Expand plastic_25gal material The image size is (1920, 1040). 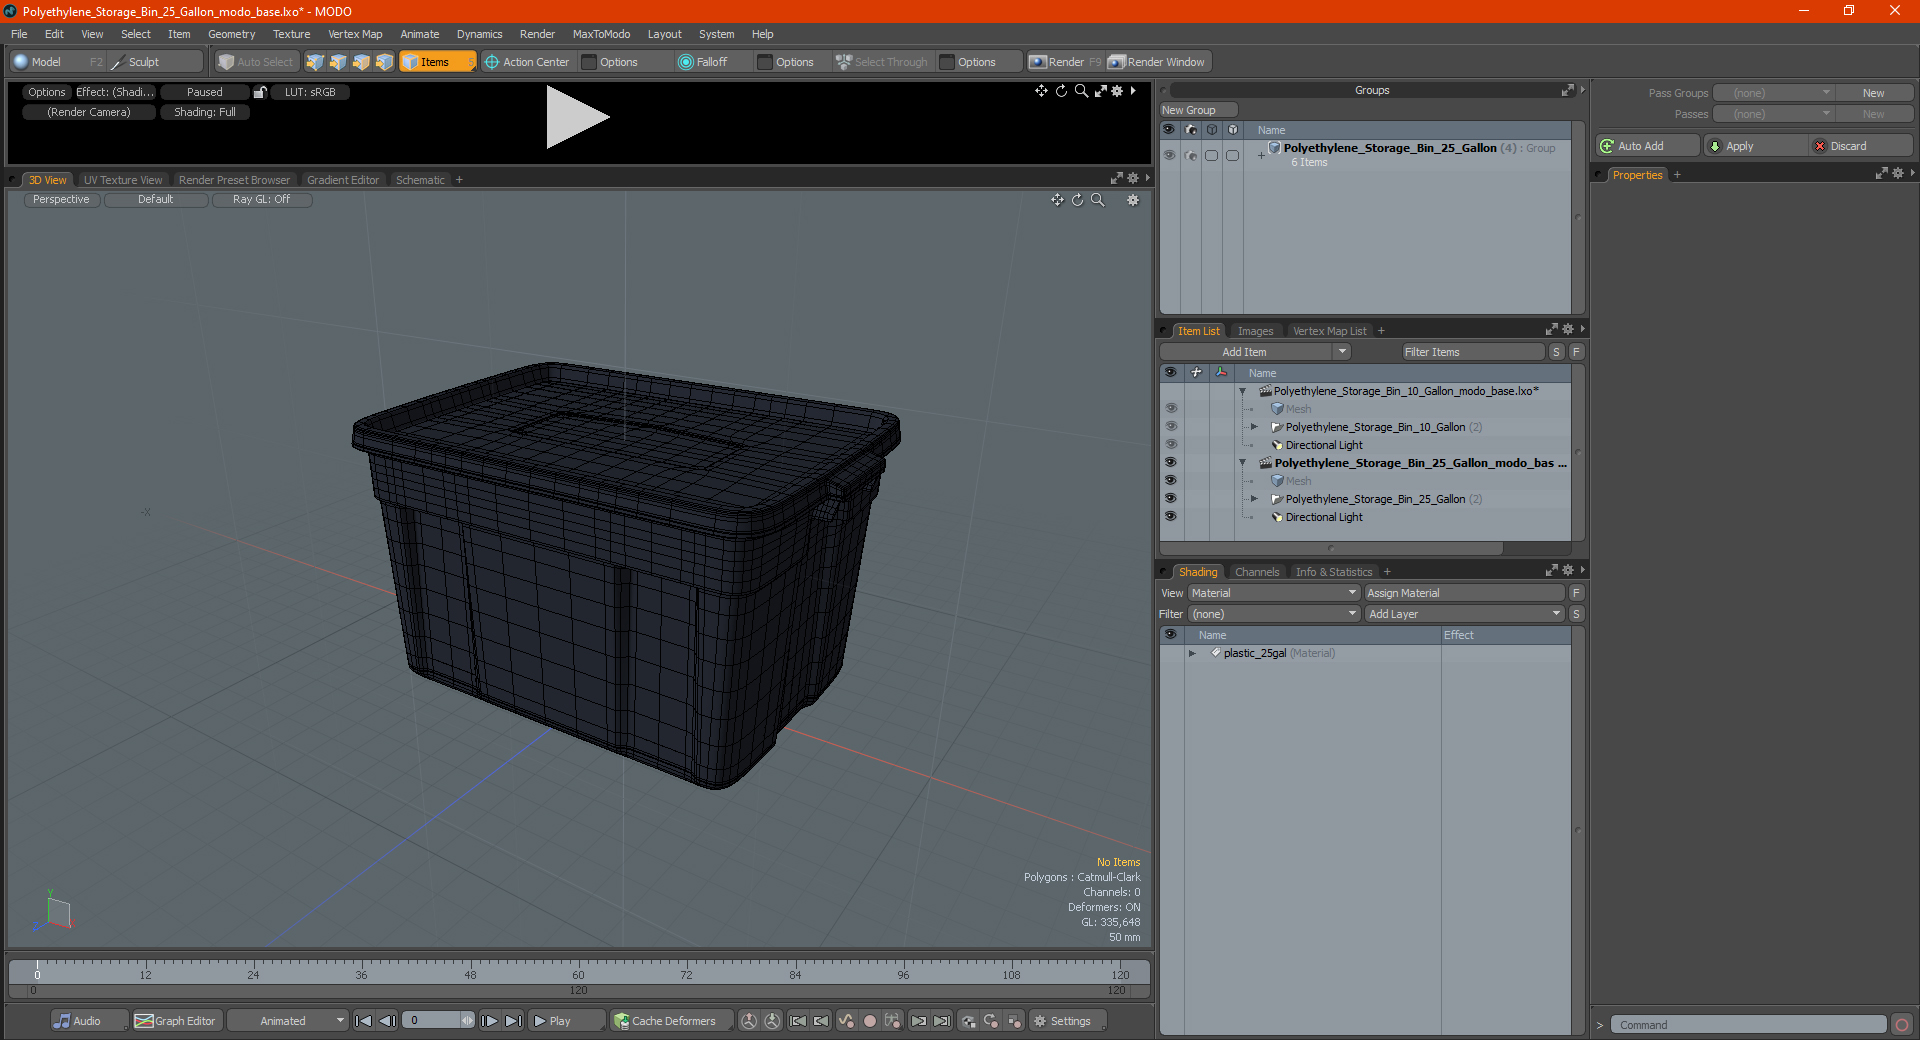pyautogui.click(x=1192, y=653)
